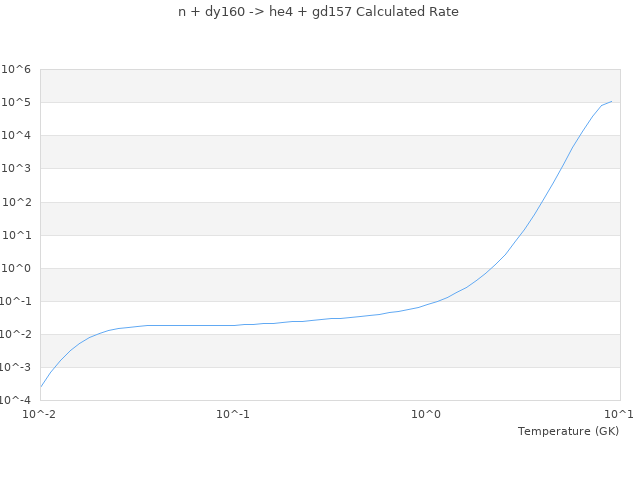Image resolution: width=640 pixels, height=480 pixels.
Task: Click the 10^-4 y-axis tick label
Action: (x=16, y=400)
